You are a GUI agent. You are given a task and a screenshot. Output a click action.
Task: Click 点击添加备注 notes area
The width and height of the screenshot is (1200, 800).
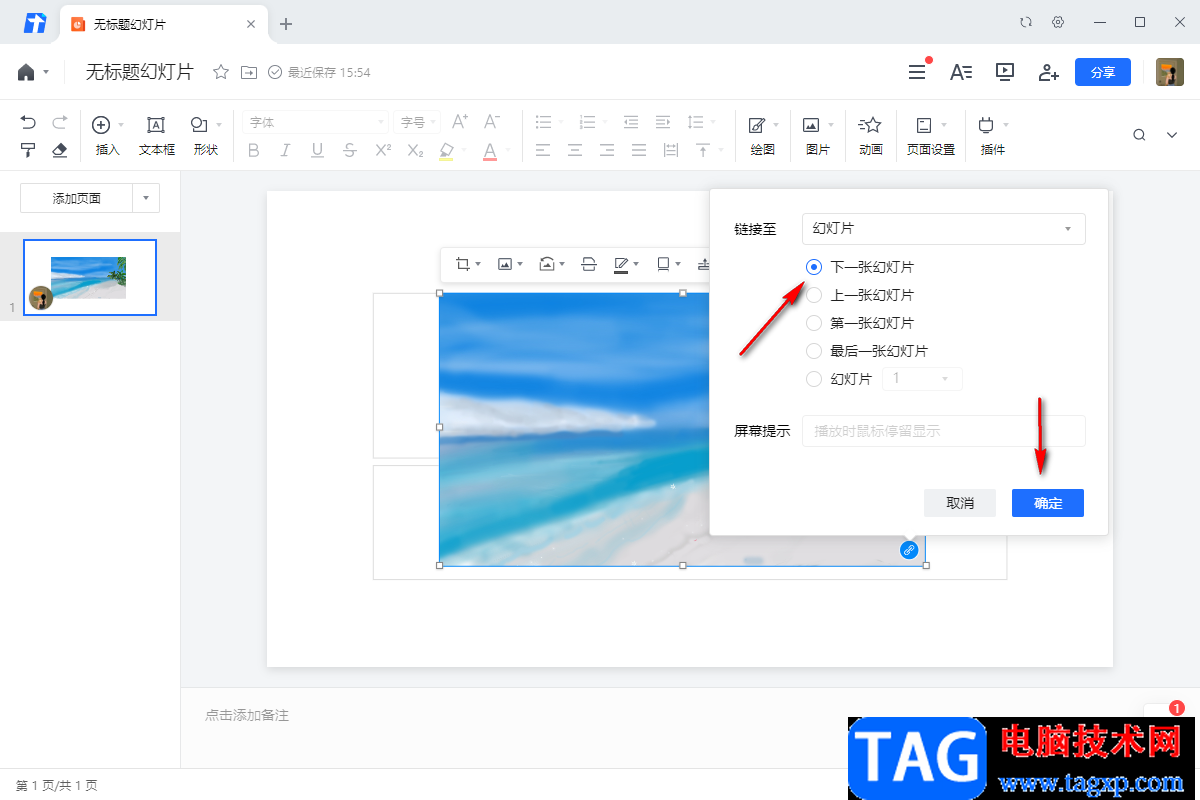pos(247,715)
